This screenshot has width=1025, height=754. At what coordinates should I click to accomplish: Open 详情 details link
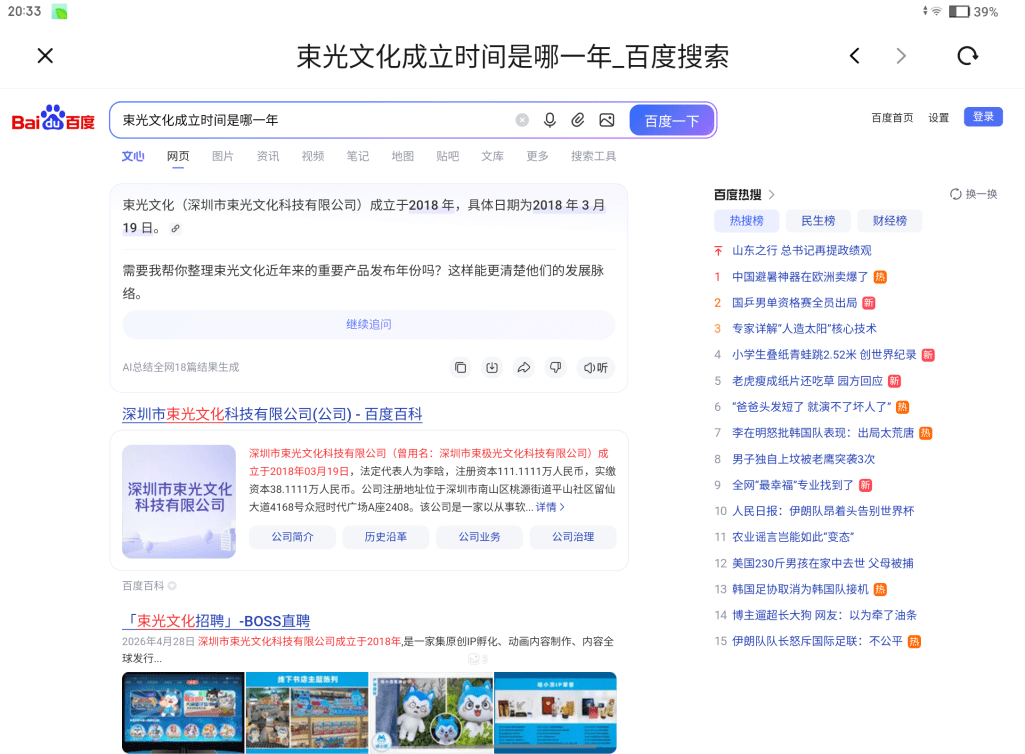(x=550, y=507)
